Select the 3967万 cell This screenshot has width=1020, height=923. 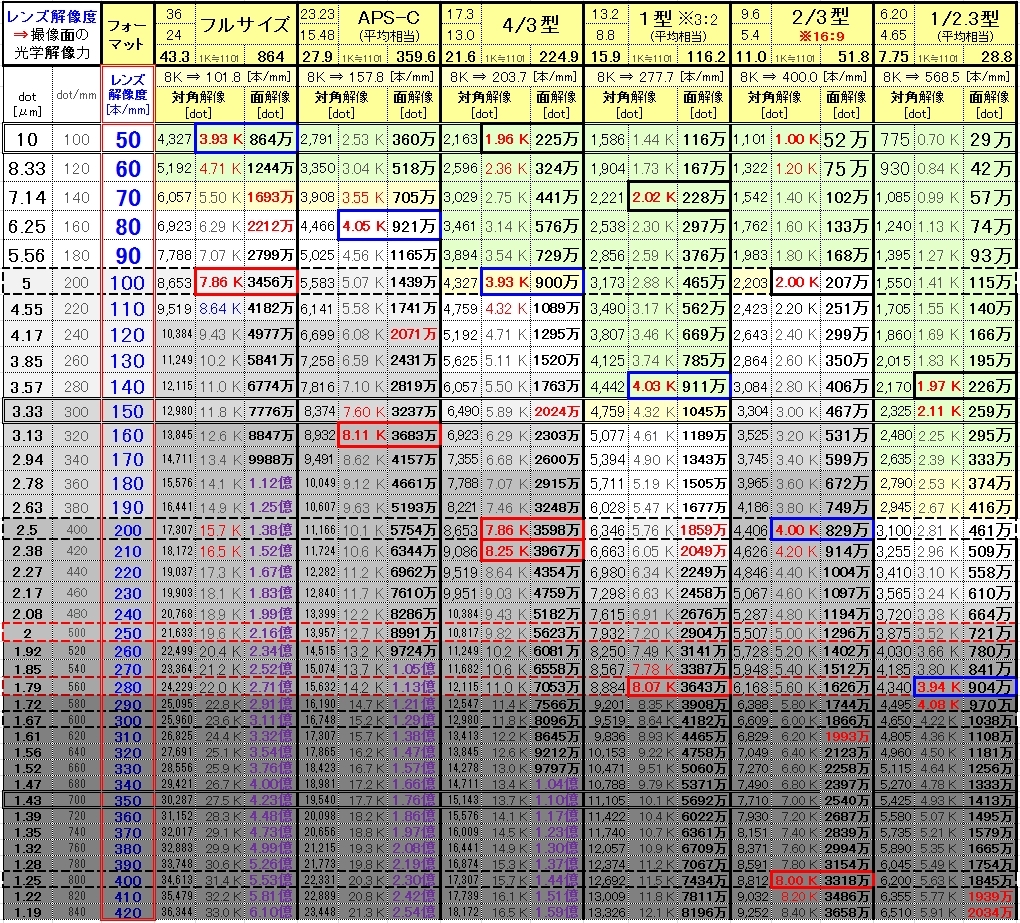click(x=557, y=551)
